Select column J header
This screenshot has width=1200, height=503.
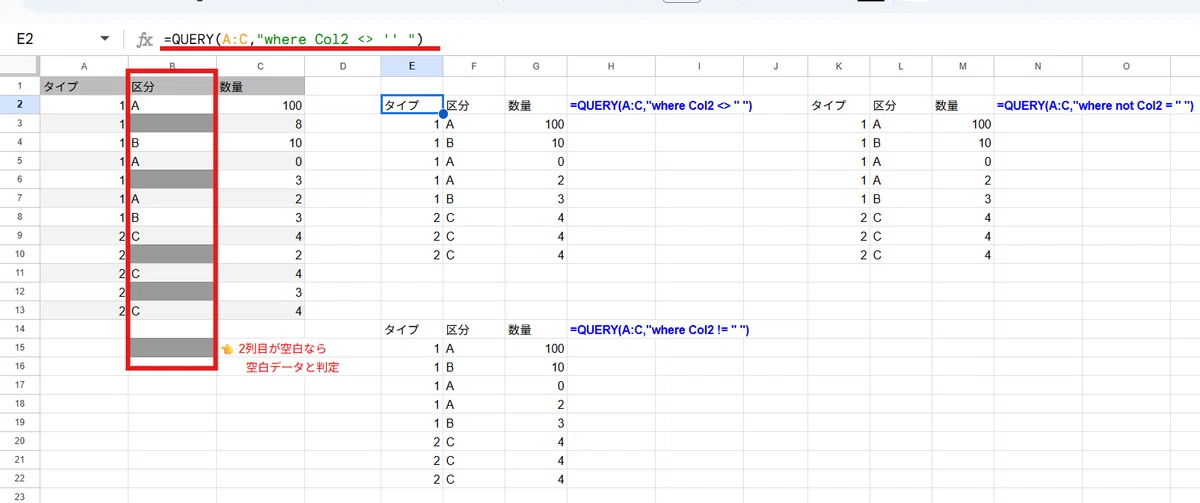[x=775, y=66]
